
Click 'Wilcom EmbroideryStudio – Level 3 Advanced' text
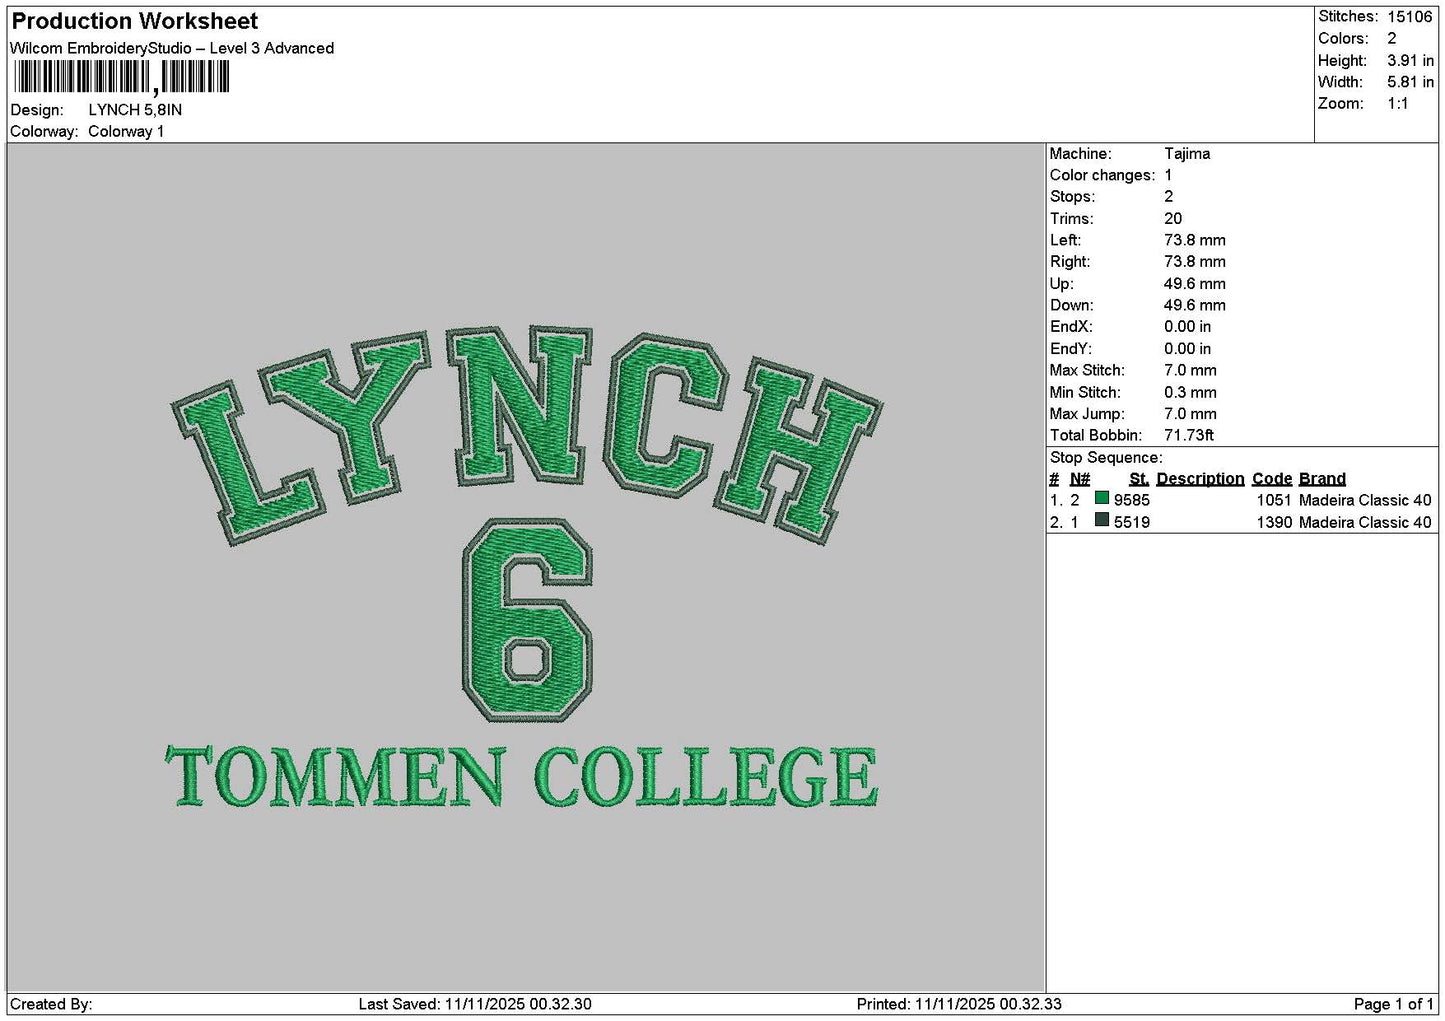(172, 48)
